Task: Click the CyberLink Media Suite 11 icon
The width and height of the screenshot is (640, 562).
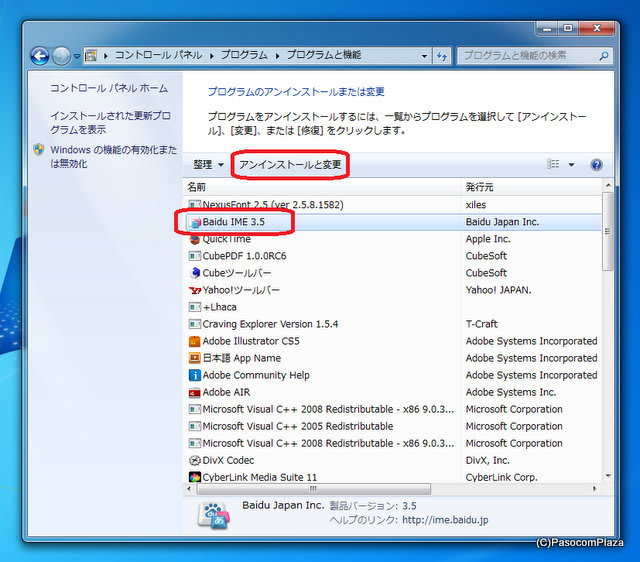Action: pyautogui.click(x=195, y=477)
